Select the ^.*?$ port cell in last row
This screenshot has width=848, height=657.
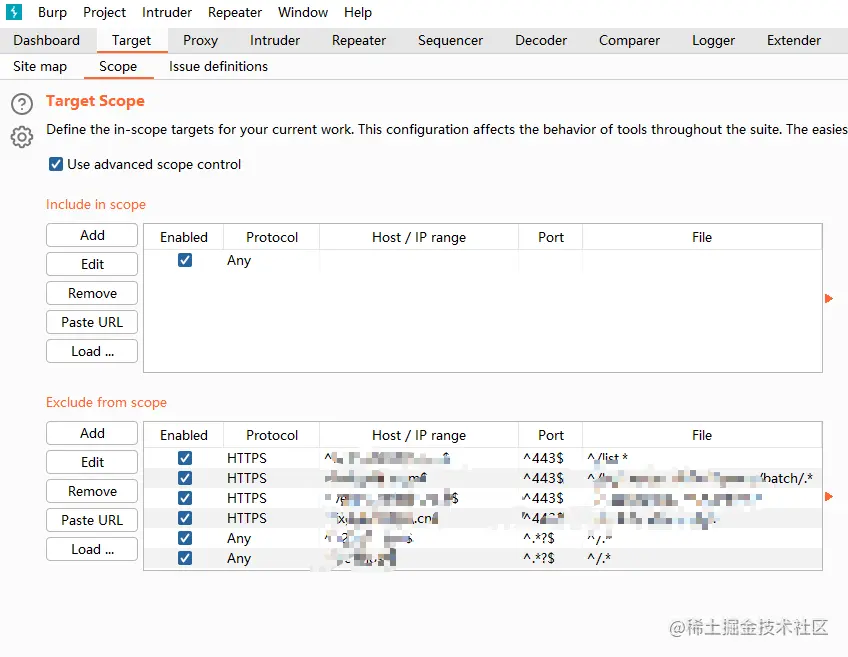[x=551, y=558]
